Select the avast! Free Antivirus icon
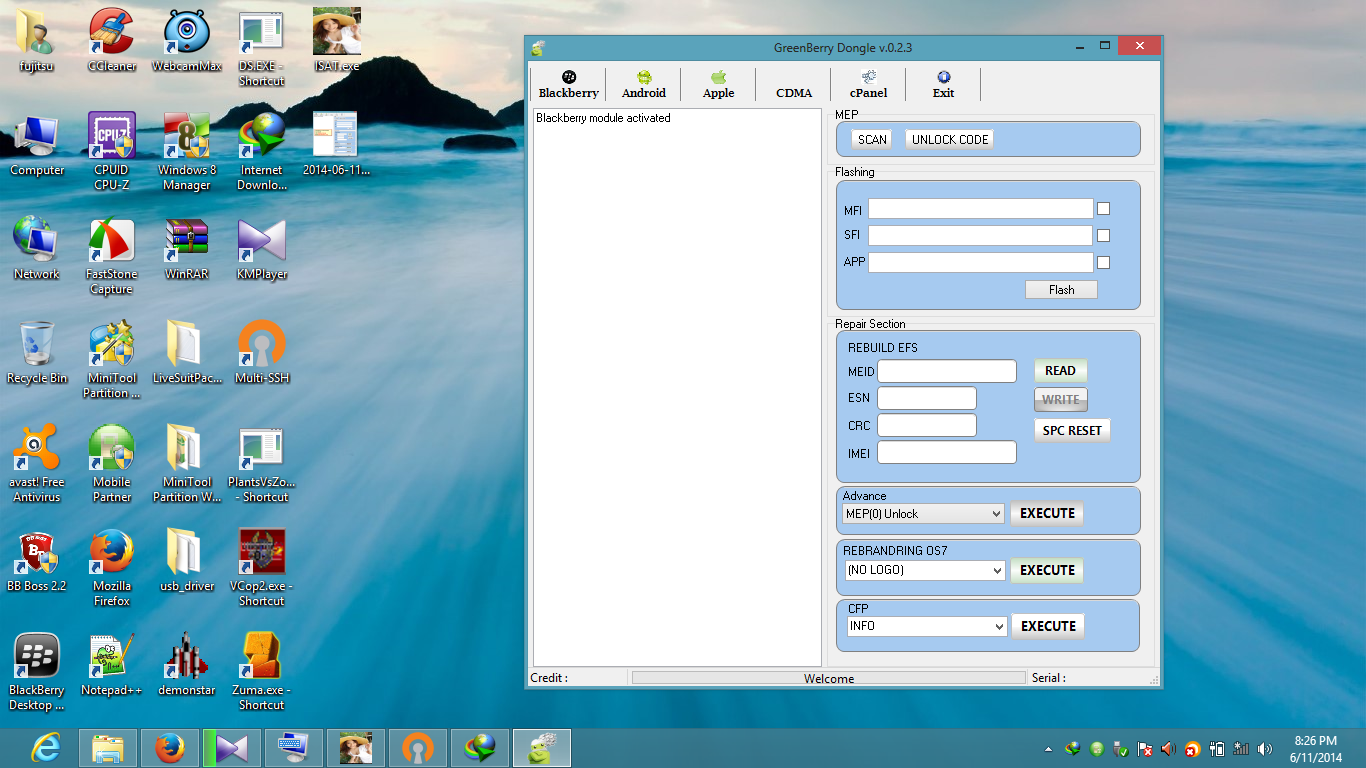 (x=36, y=463)
